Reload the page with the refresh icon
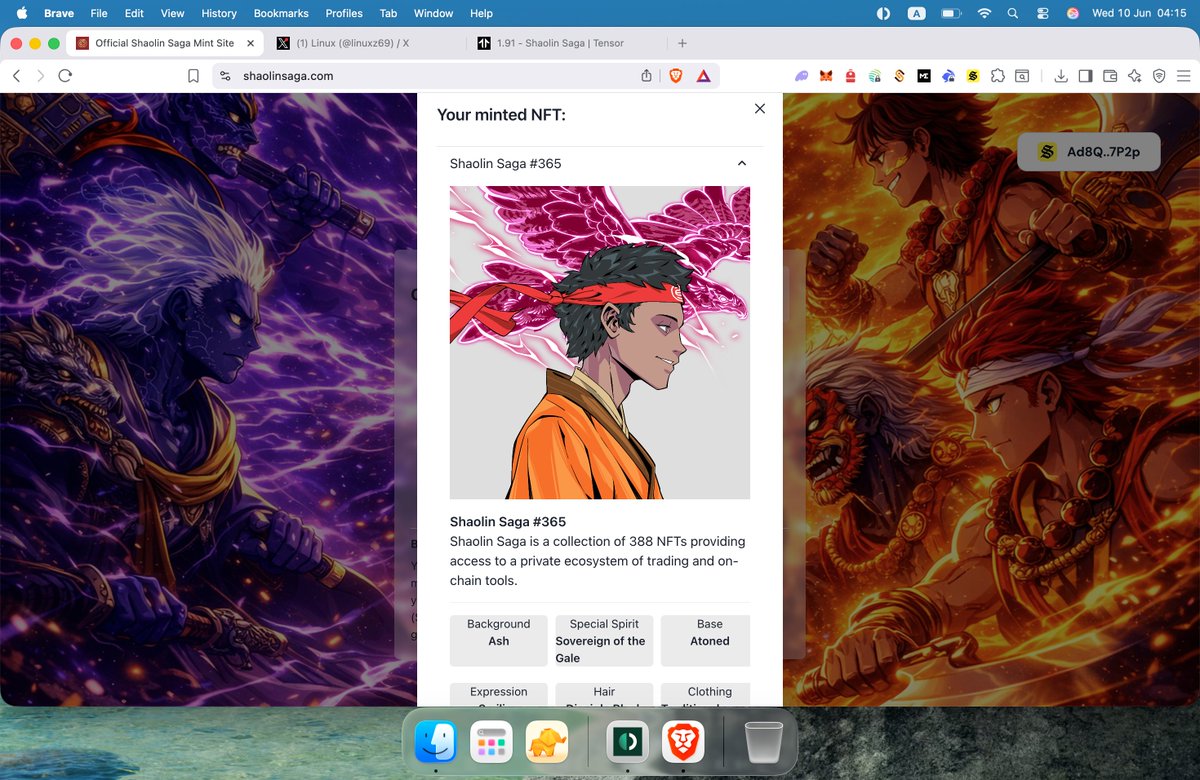This screenshot has width=1200, height=780. [66, 76]
